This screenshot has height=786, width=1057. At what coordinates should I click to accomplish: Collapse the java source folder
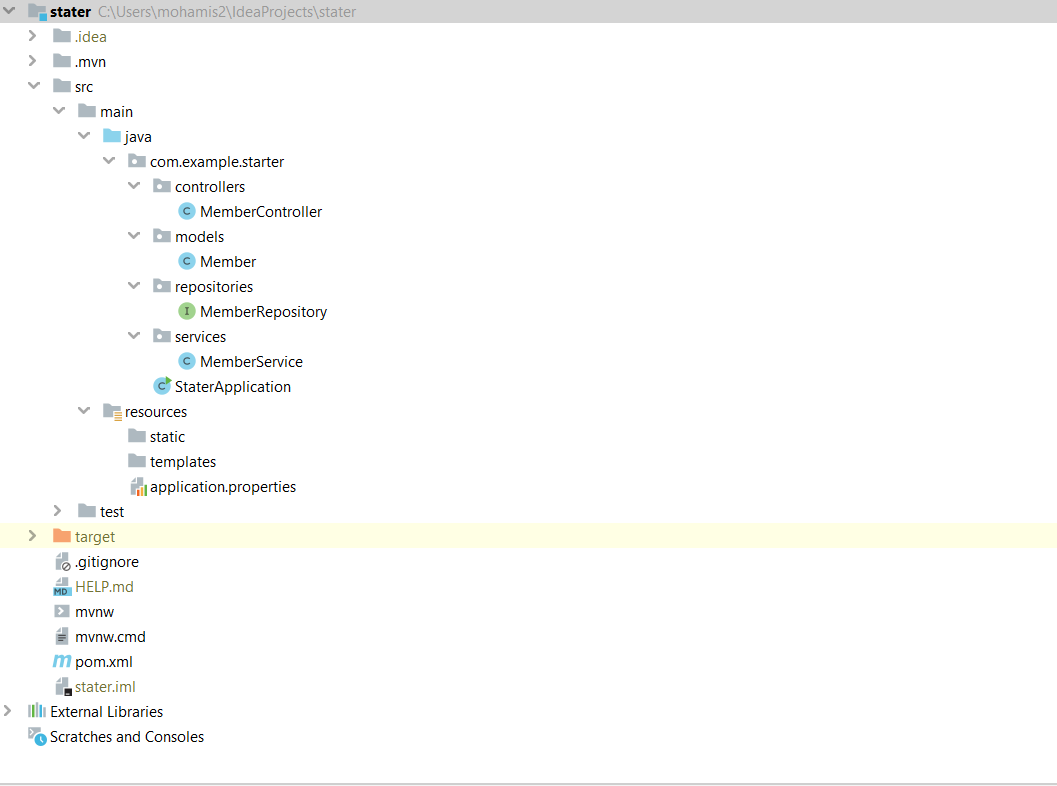click(x=84, y=135)
